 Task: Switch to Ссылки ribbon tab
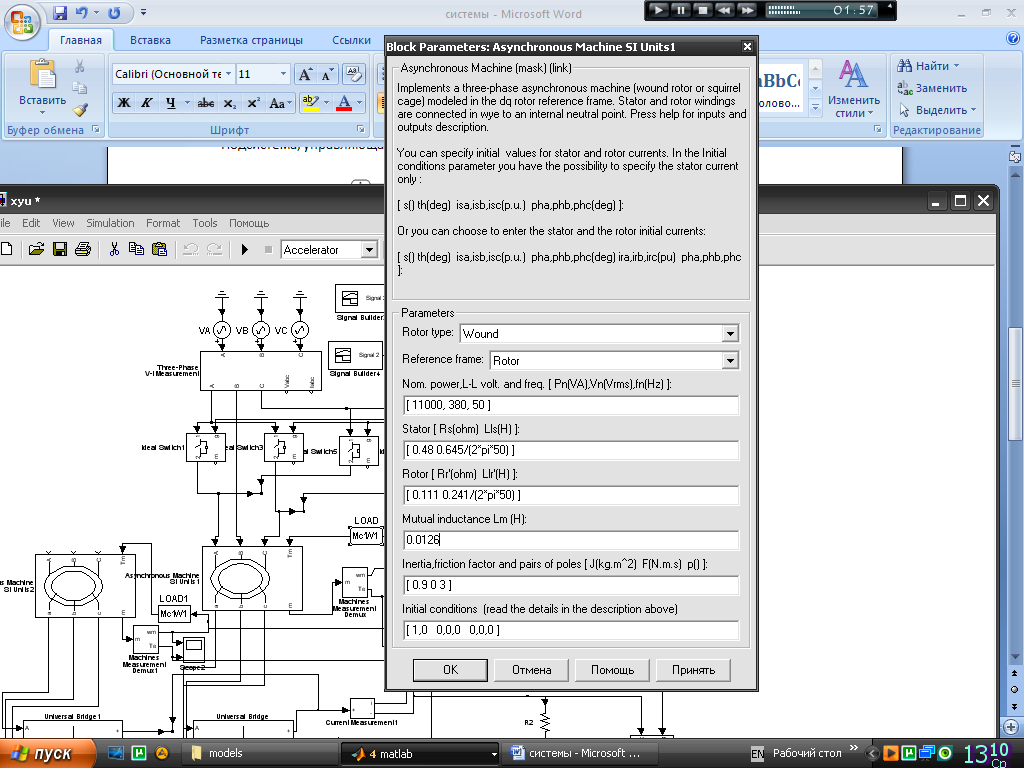point(351,40)
